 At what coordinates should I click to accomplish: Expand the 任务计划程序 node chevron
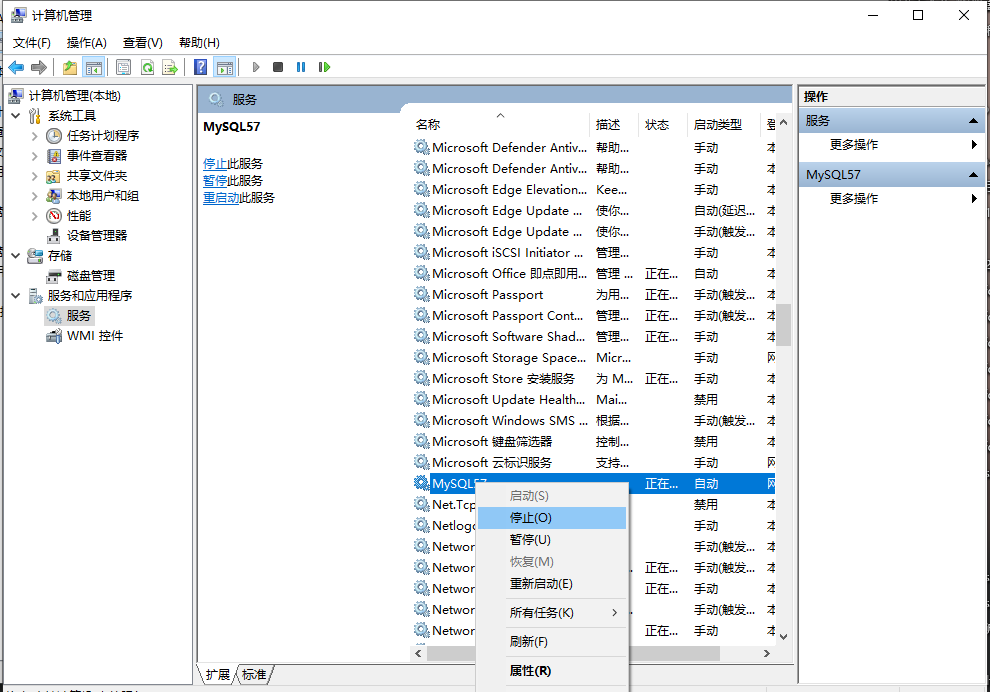click(x=35, y=136)
